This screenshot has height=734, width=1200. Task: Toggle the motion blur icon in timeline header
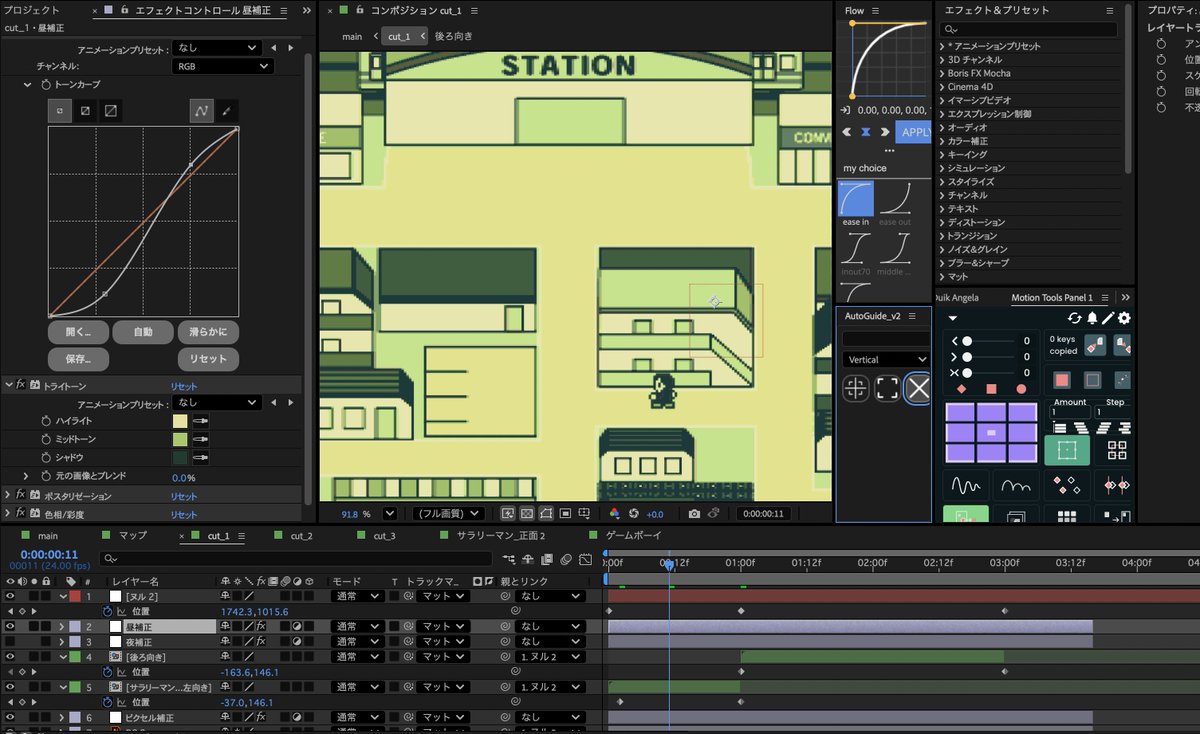click(566, 559)
